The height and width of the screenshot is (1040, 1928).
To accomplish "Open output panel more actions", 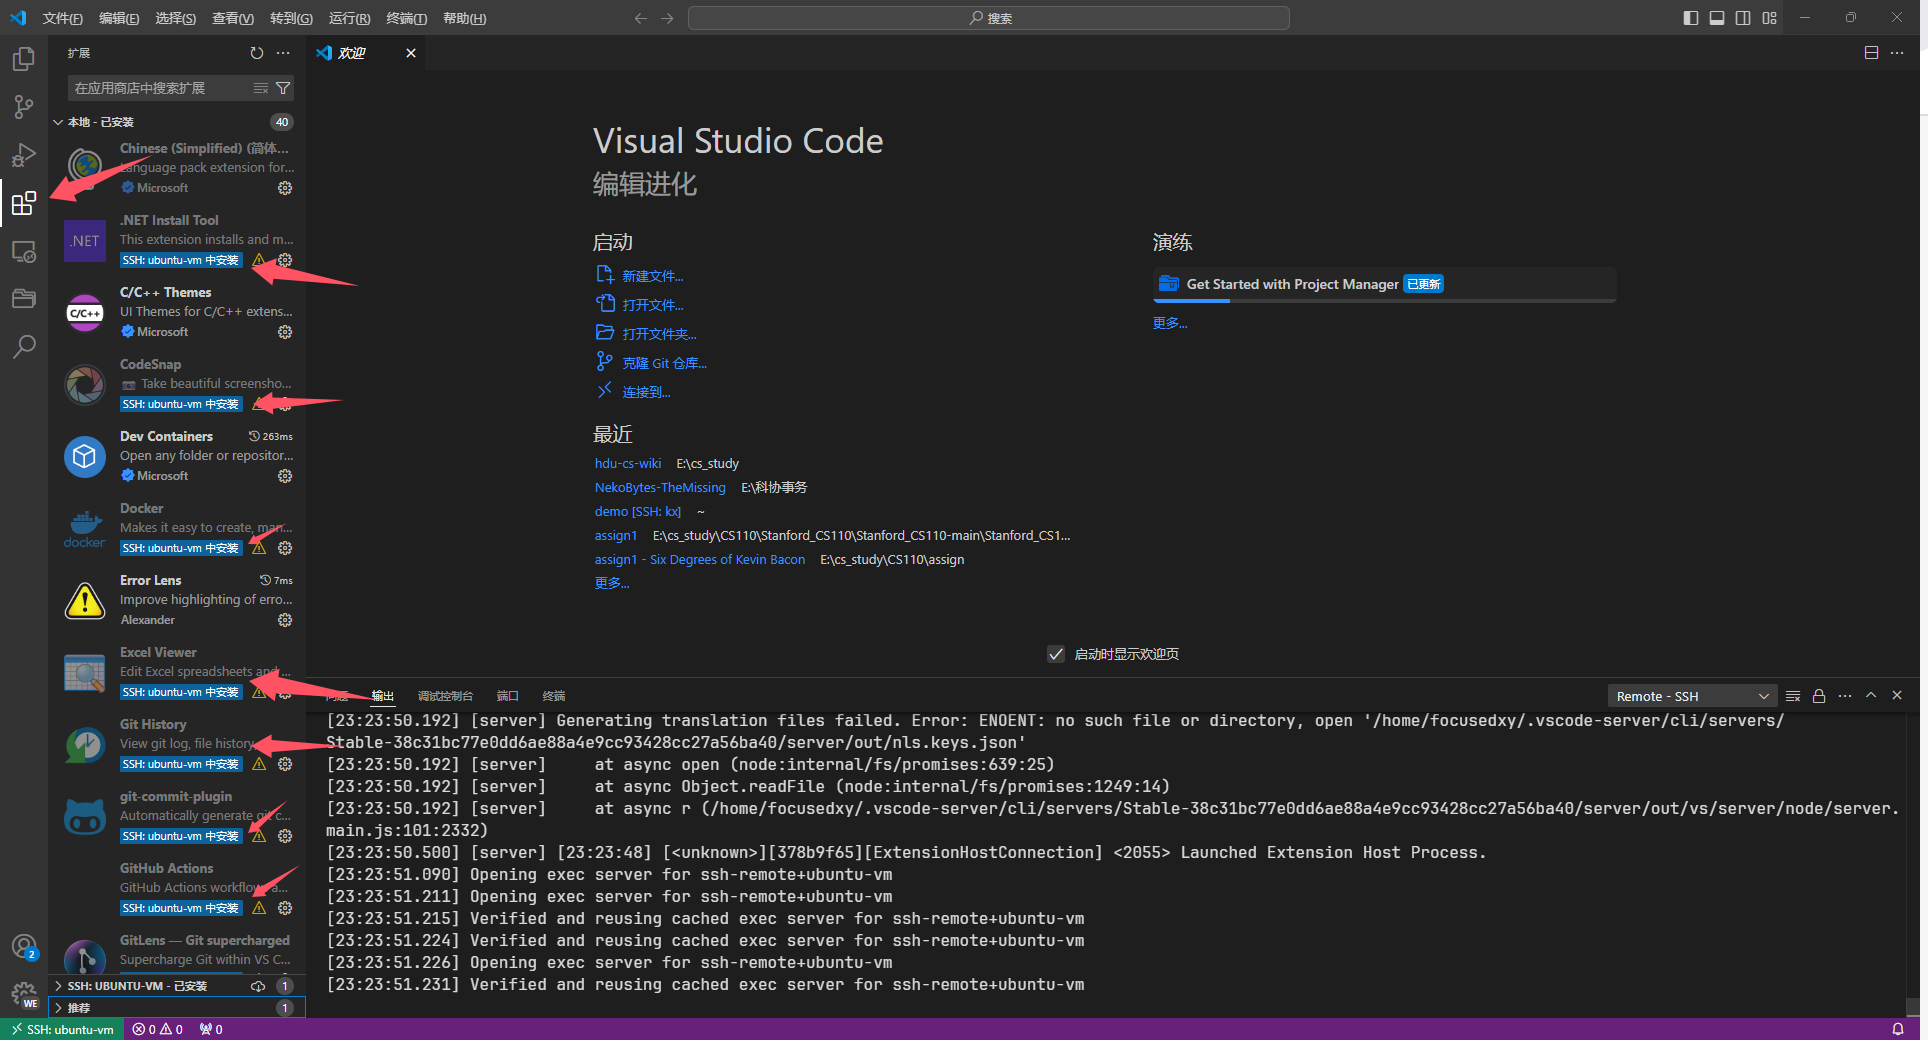I will (1845, 696).
